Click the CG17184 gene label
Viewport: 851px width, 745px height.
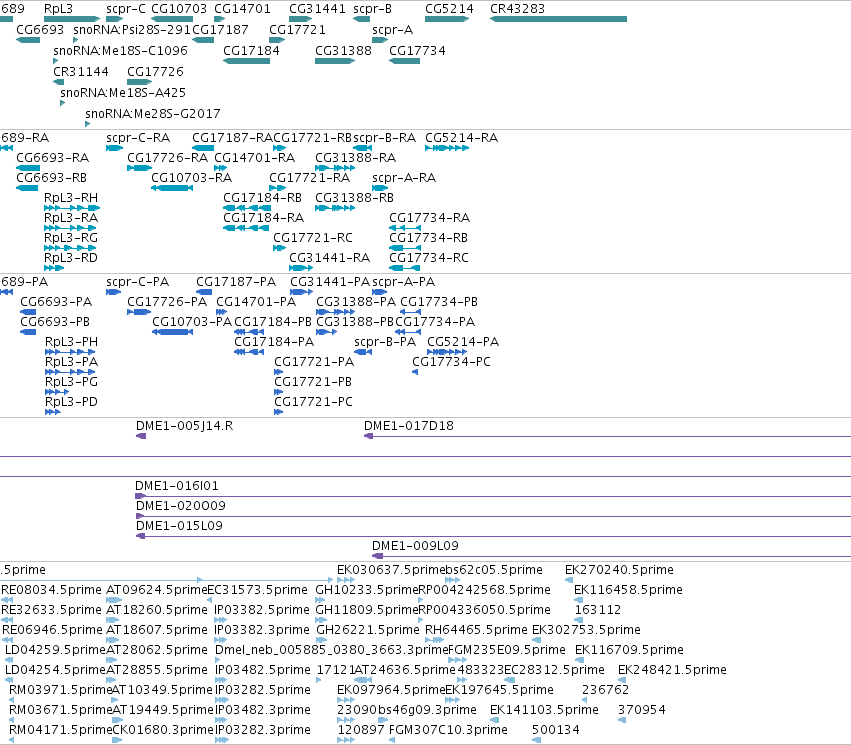[251, 51]
